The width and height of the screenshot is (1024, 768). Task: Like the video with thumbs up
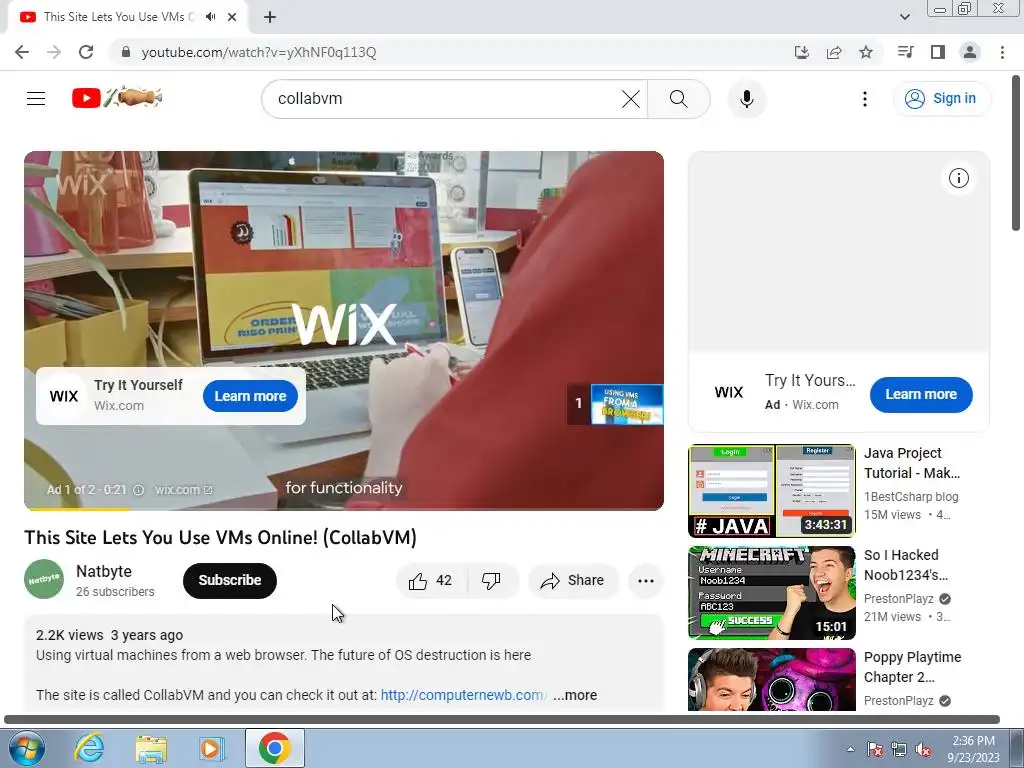click(x=430, y=581)
